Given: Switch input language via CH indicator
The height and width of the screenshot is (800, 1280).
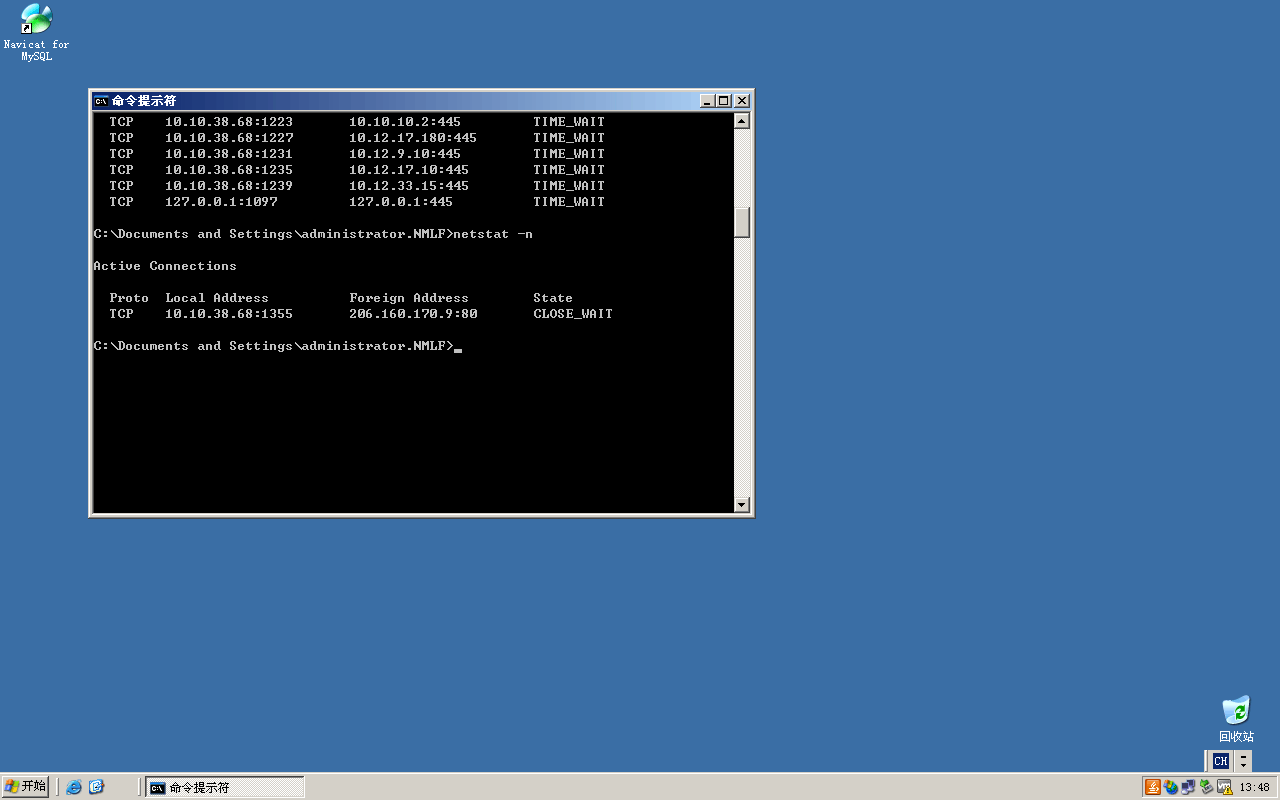Looking at the screenshot, I should pos(1220,761).
